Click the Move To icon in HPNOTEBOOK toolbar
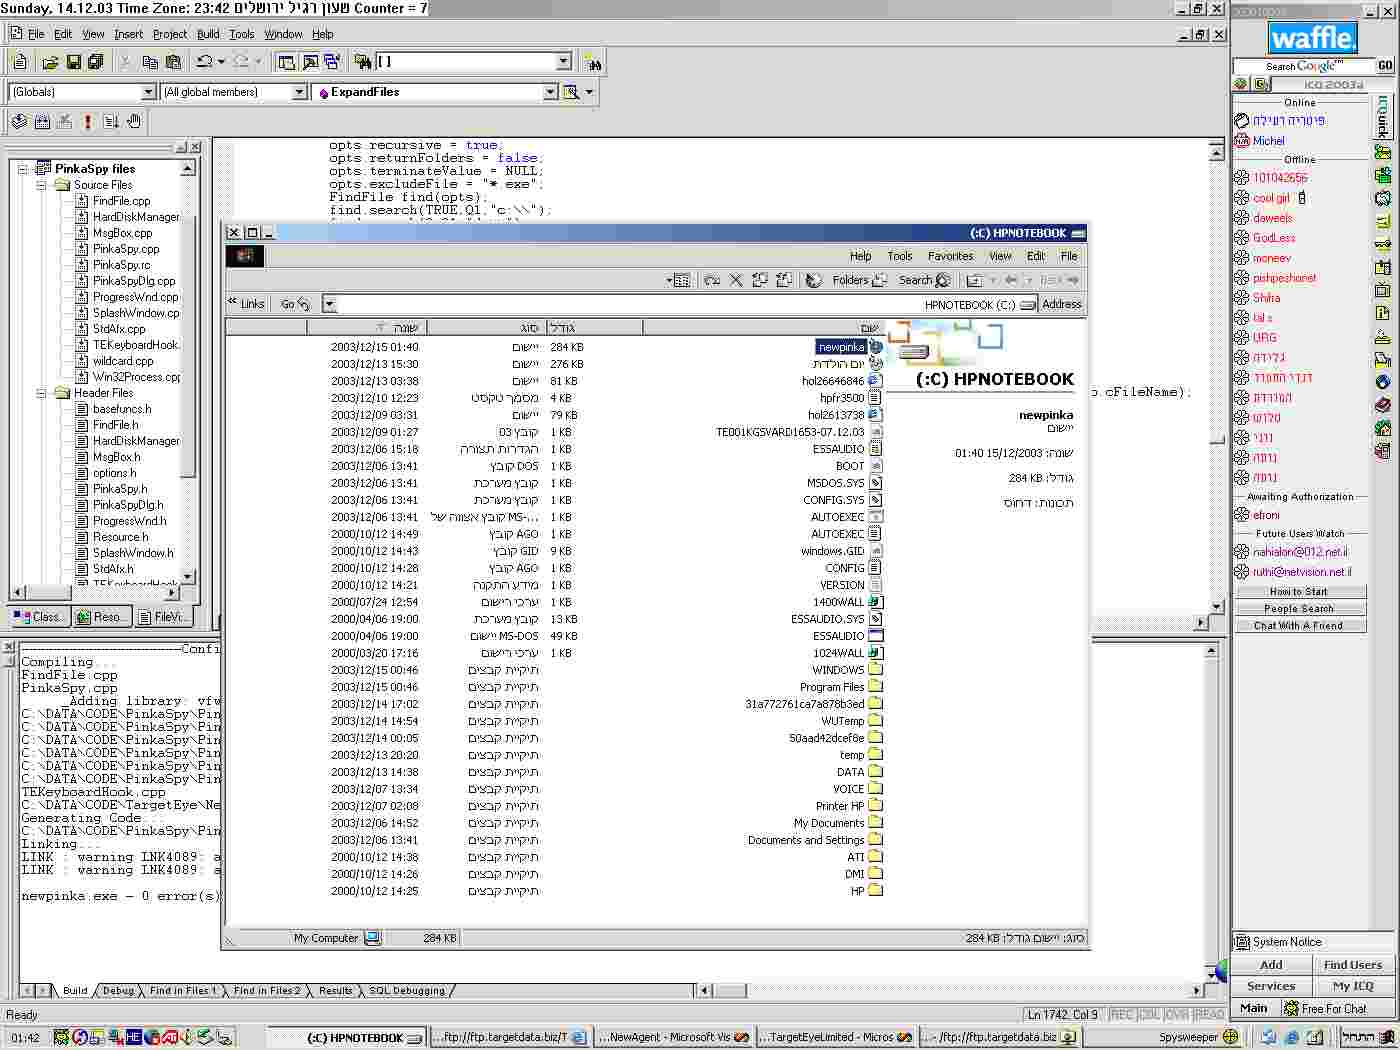This screenshot has width=1400, height=1050. [x=784, y=280]
